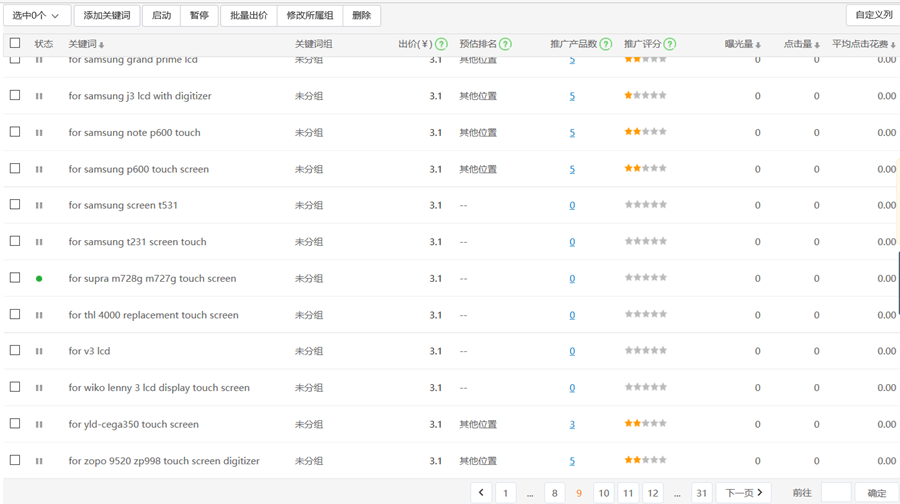Select checkbox for wiko lenny 3 keyword
The width and height of the screenshot is (900, 504).
pyautogui.click(x=15, y=387)
